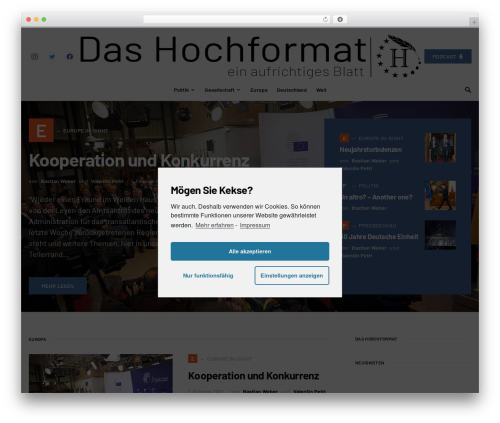Open the Instagram profile icon
This screenshot has height=423, width=500.
[34, 57]
